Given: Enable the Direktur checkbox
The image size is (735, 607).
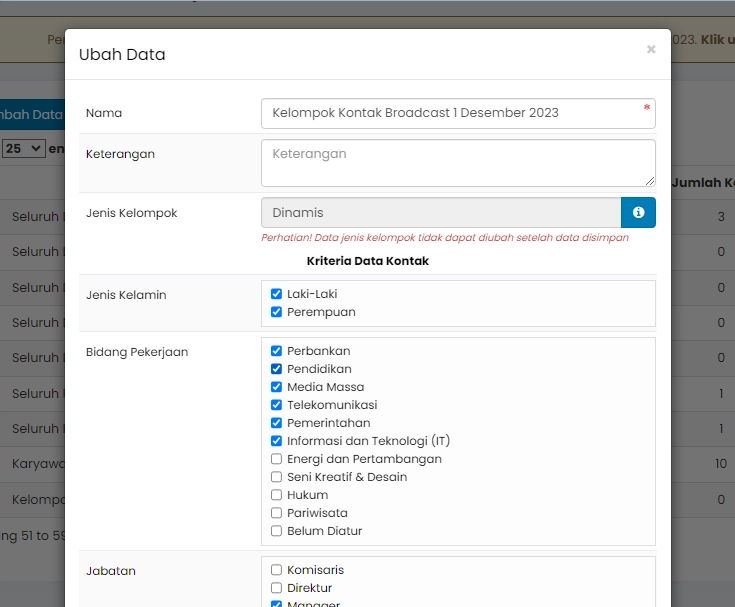Looking at the screenshot, I should click(277, 588).
